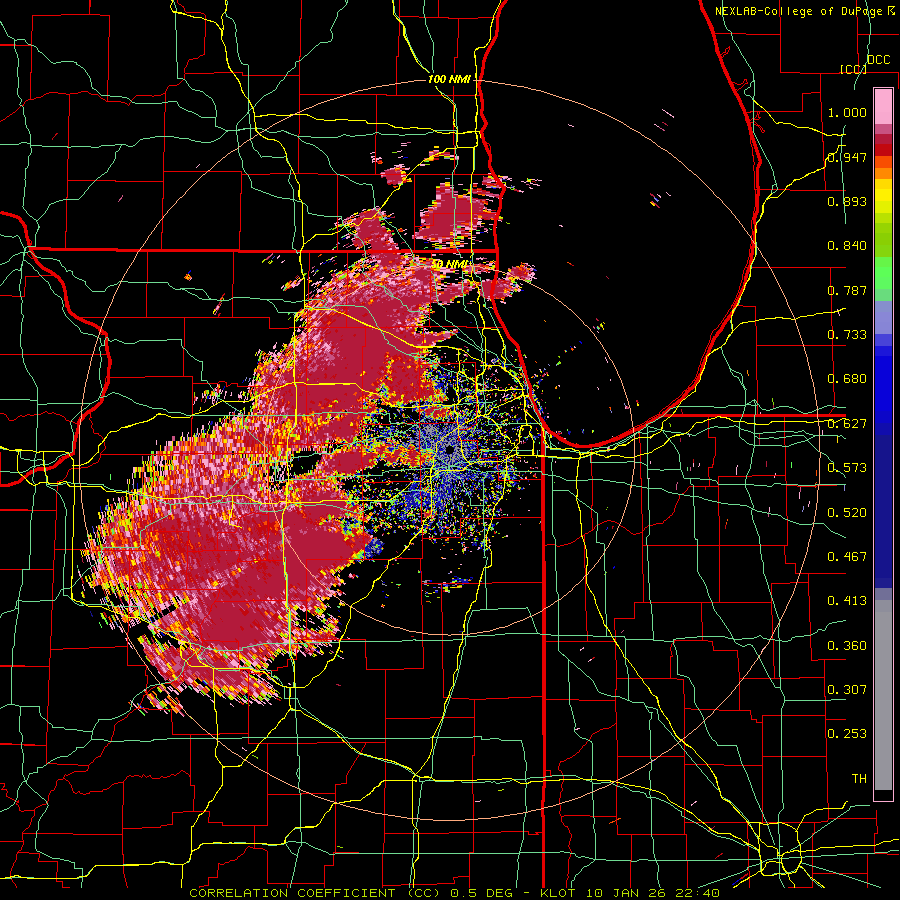Viewport: 900px width, 900px height.
Task: Click the Correlation Coefficient KLOT caption
Action: point(454,893)
